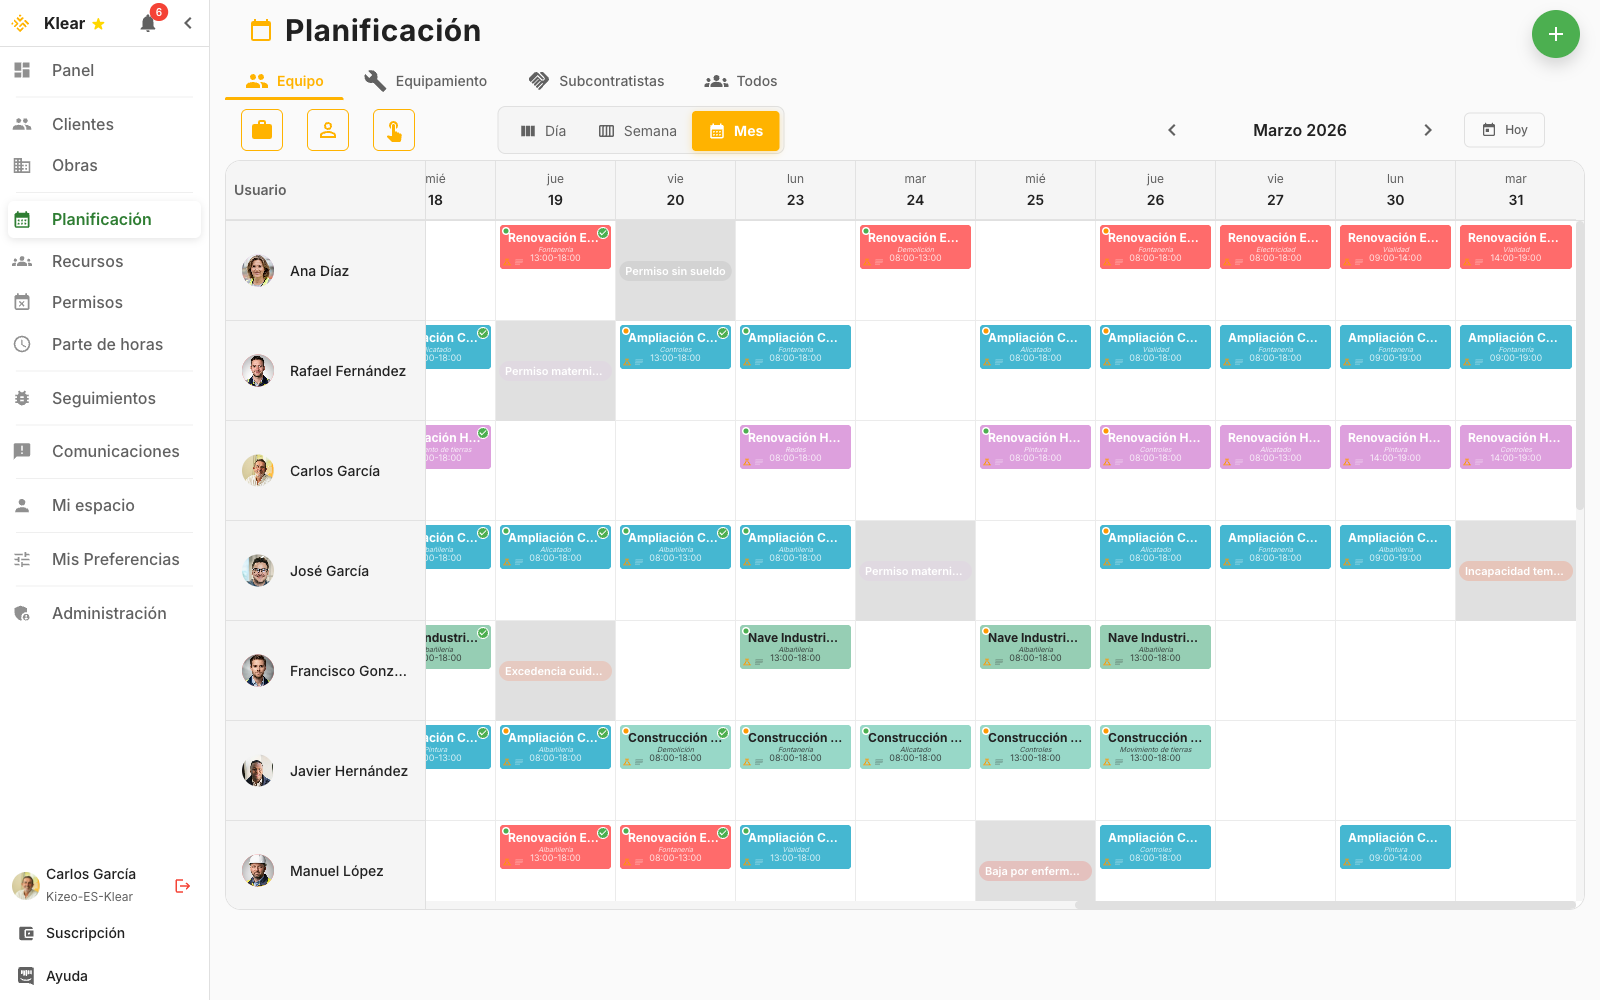Click the Hoy button
Image resolution: width=1600 pixels, height=1000 pixels.
[x=1504, y=130]
